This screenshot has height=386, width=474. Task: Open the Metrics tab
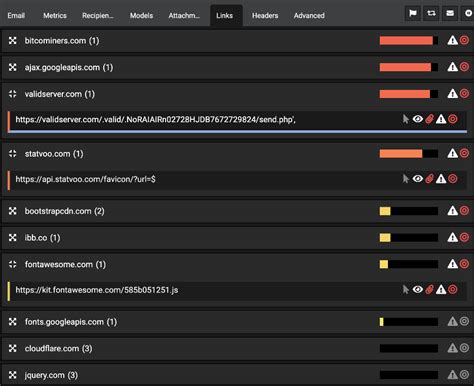(x=55, y=15)
